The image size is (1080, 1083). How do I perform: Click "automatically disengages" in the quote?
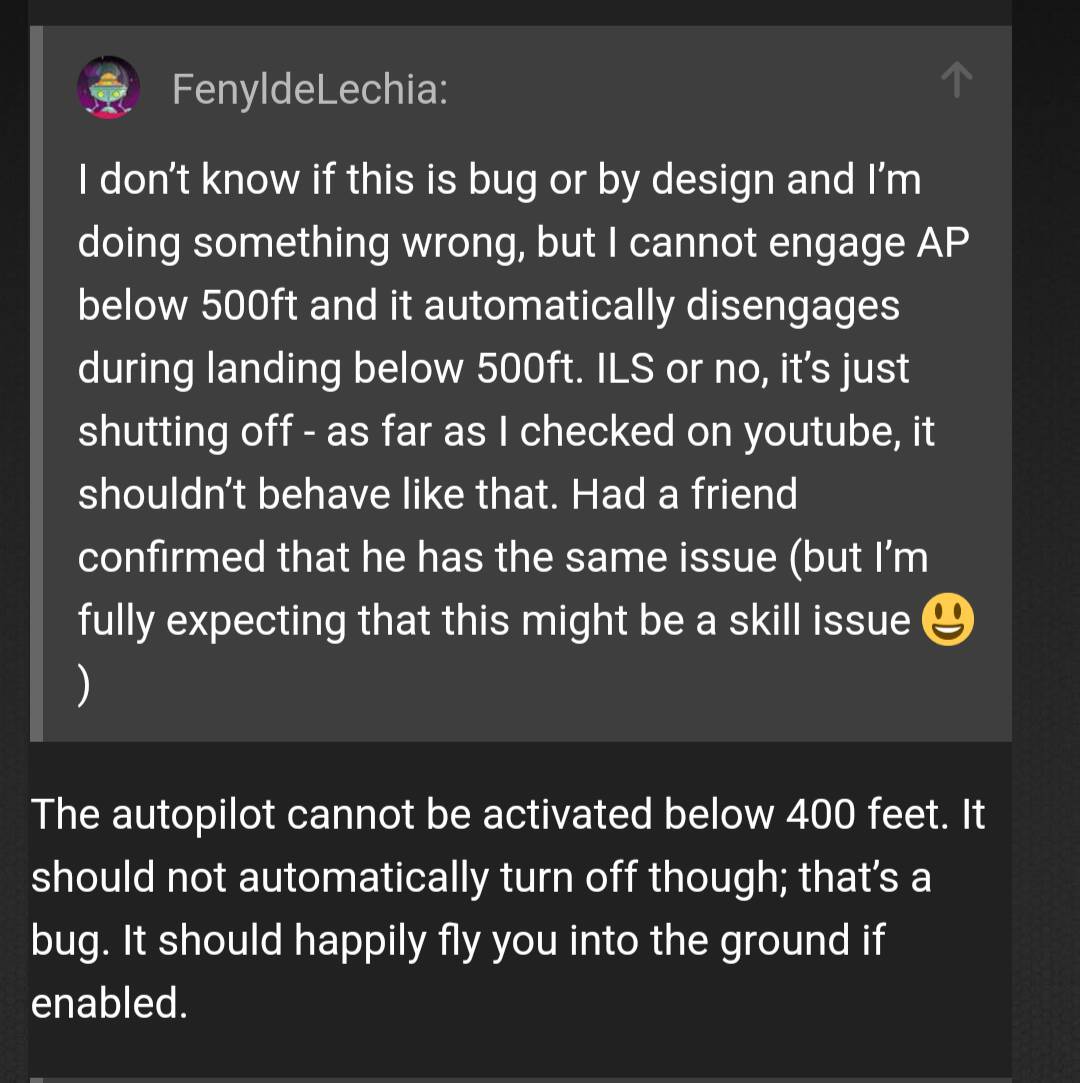[662, 307]
